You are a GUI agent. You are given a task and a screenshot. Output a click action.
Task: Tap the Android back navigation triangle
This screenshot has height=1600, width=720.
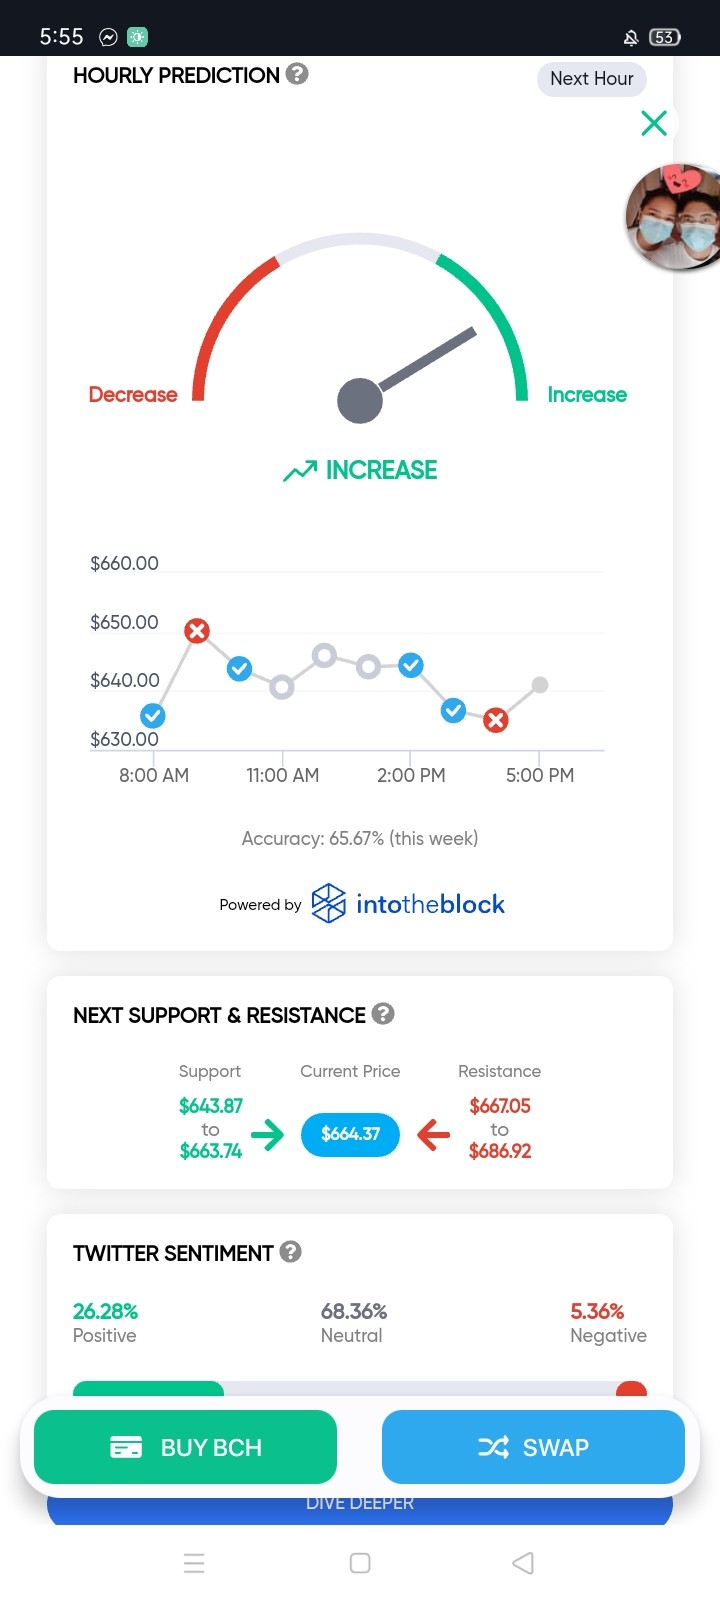click(x=523, y=1563)
